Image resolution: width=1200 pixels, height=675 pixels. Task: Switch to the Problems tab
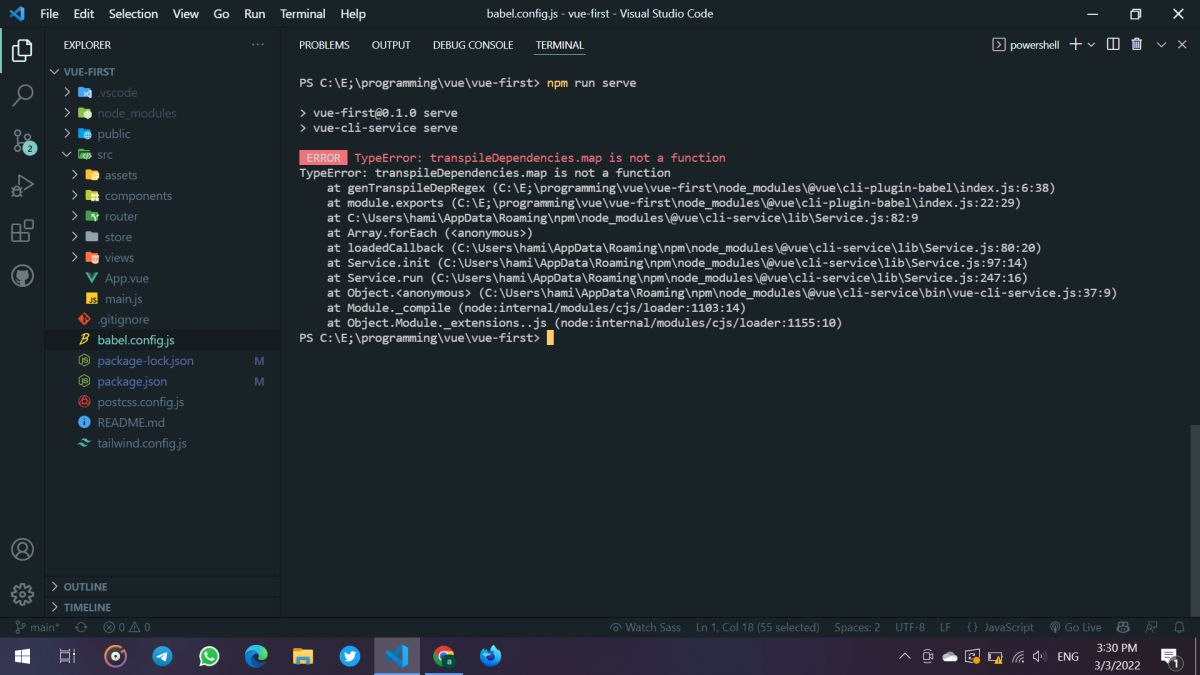pos(324,45)
